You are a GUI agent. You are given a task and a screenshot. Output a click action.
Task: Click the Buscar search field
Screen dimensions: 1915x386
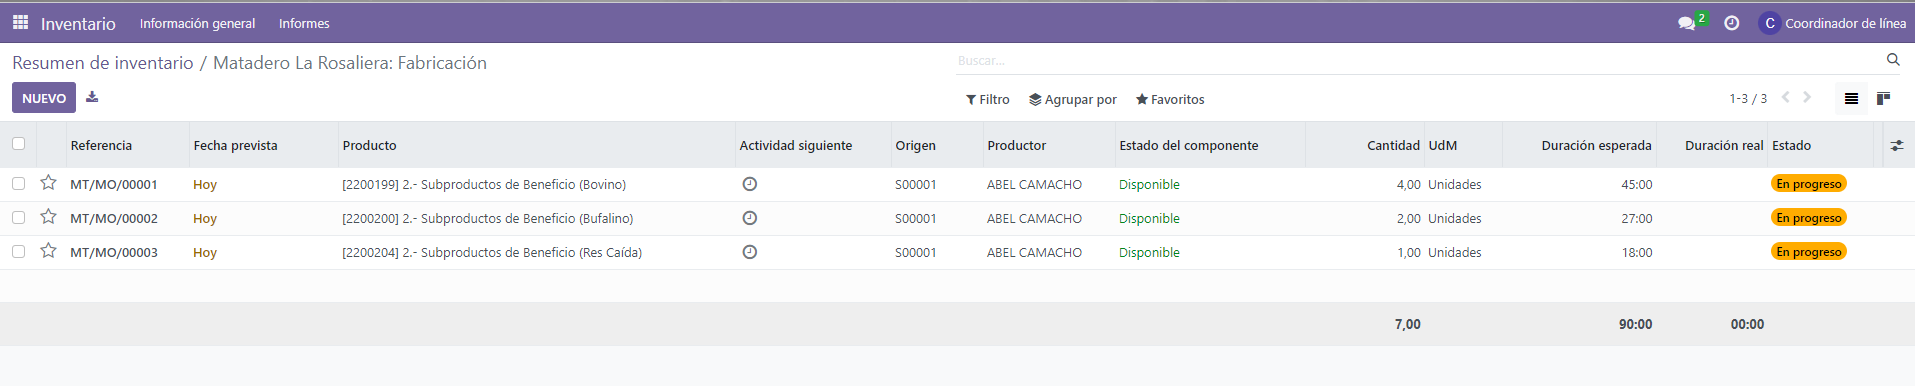coord(1418,61)
